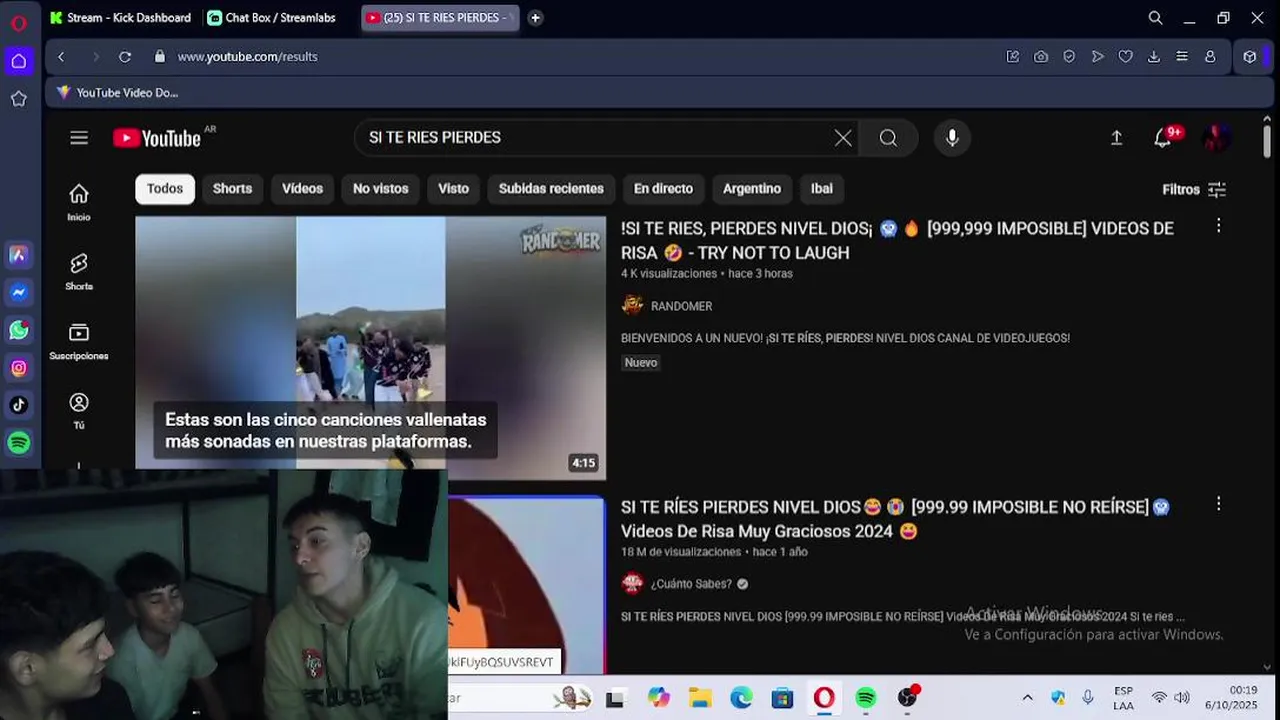Open Shorts in the YouTube sidebar
The height and width of the screenshot is (720, 1280).
click(79, 271)
